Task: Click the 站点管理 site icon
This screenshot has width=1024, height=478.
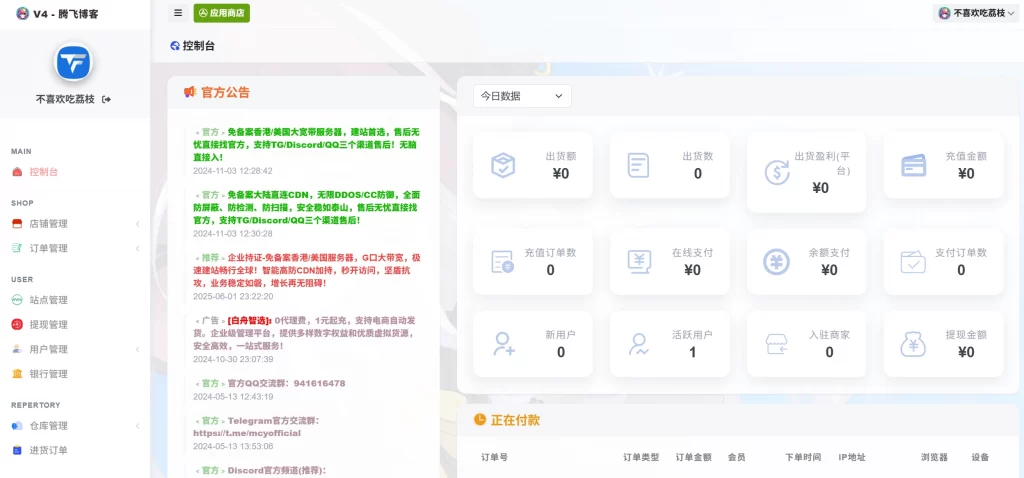Action: [17, 300]
